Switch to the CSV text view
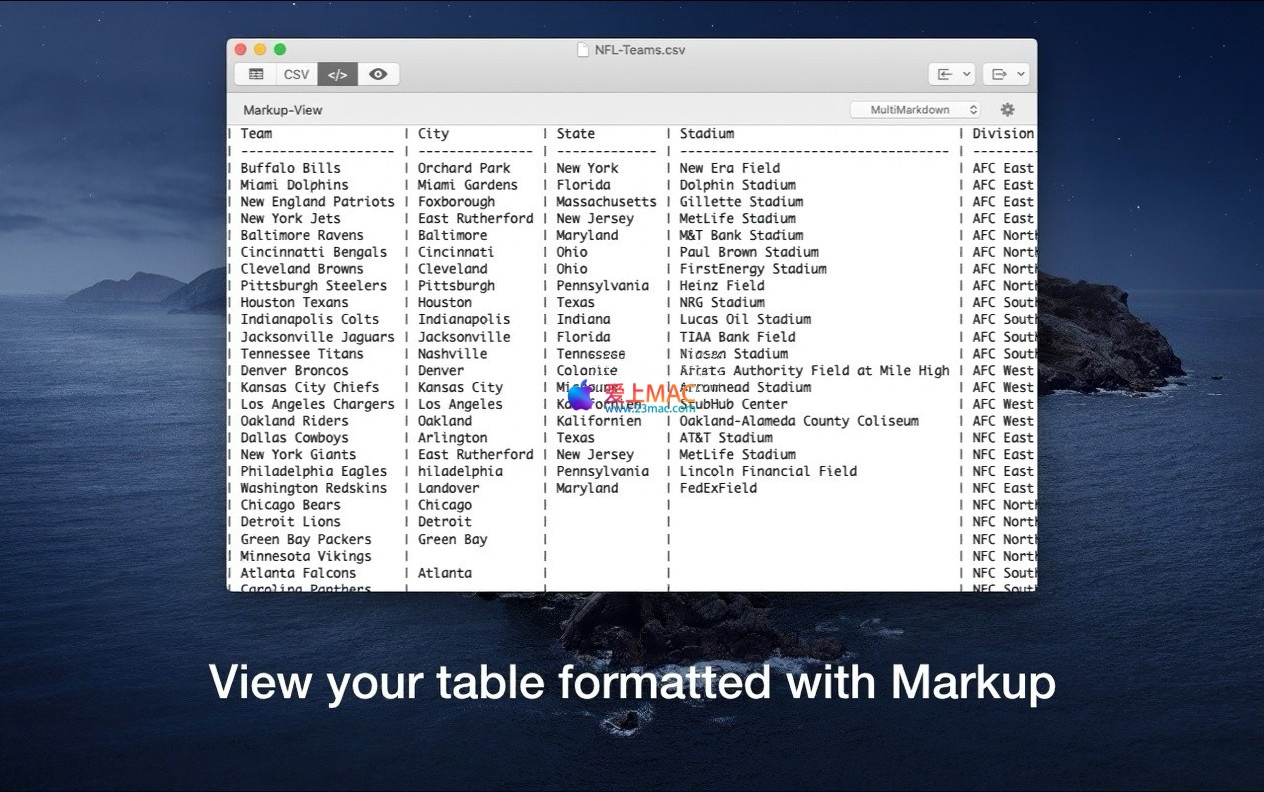 (296, 74)
